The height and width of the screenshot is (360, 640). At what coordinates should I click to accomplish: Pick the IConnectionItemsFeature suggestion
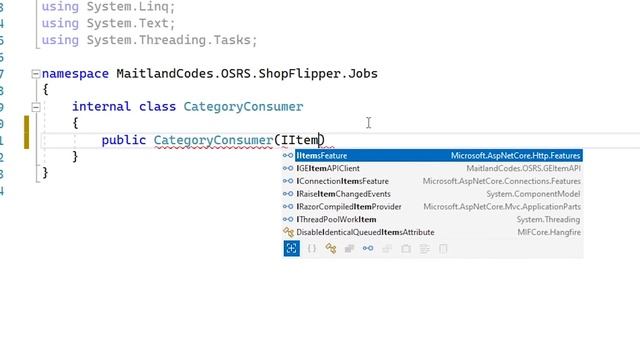432,181
